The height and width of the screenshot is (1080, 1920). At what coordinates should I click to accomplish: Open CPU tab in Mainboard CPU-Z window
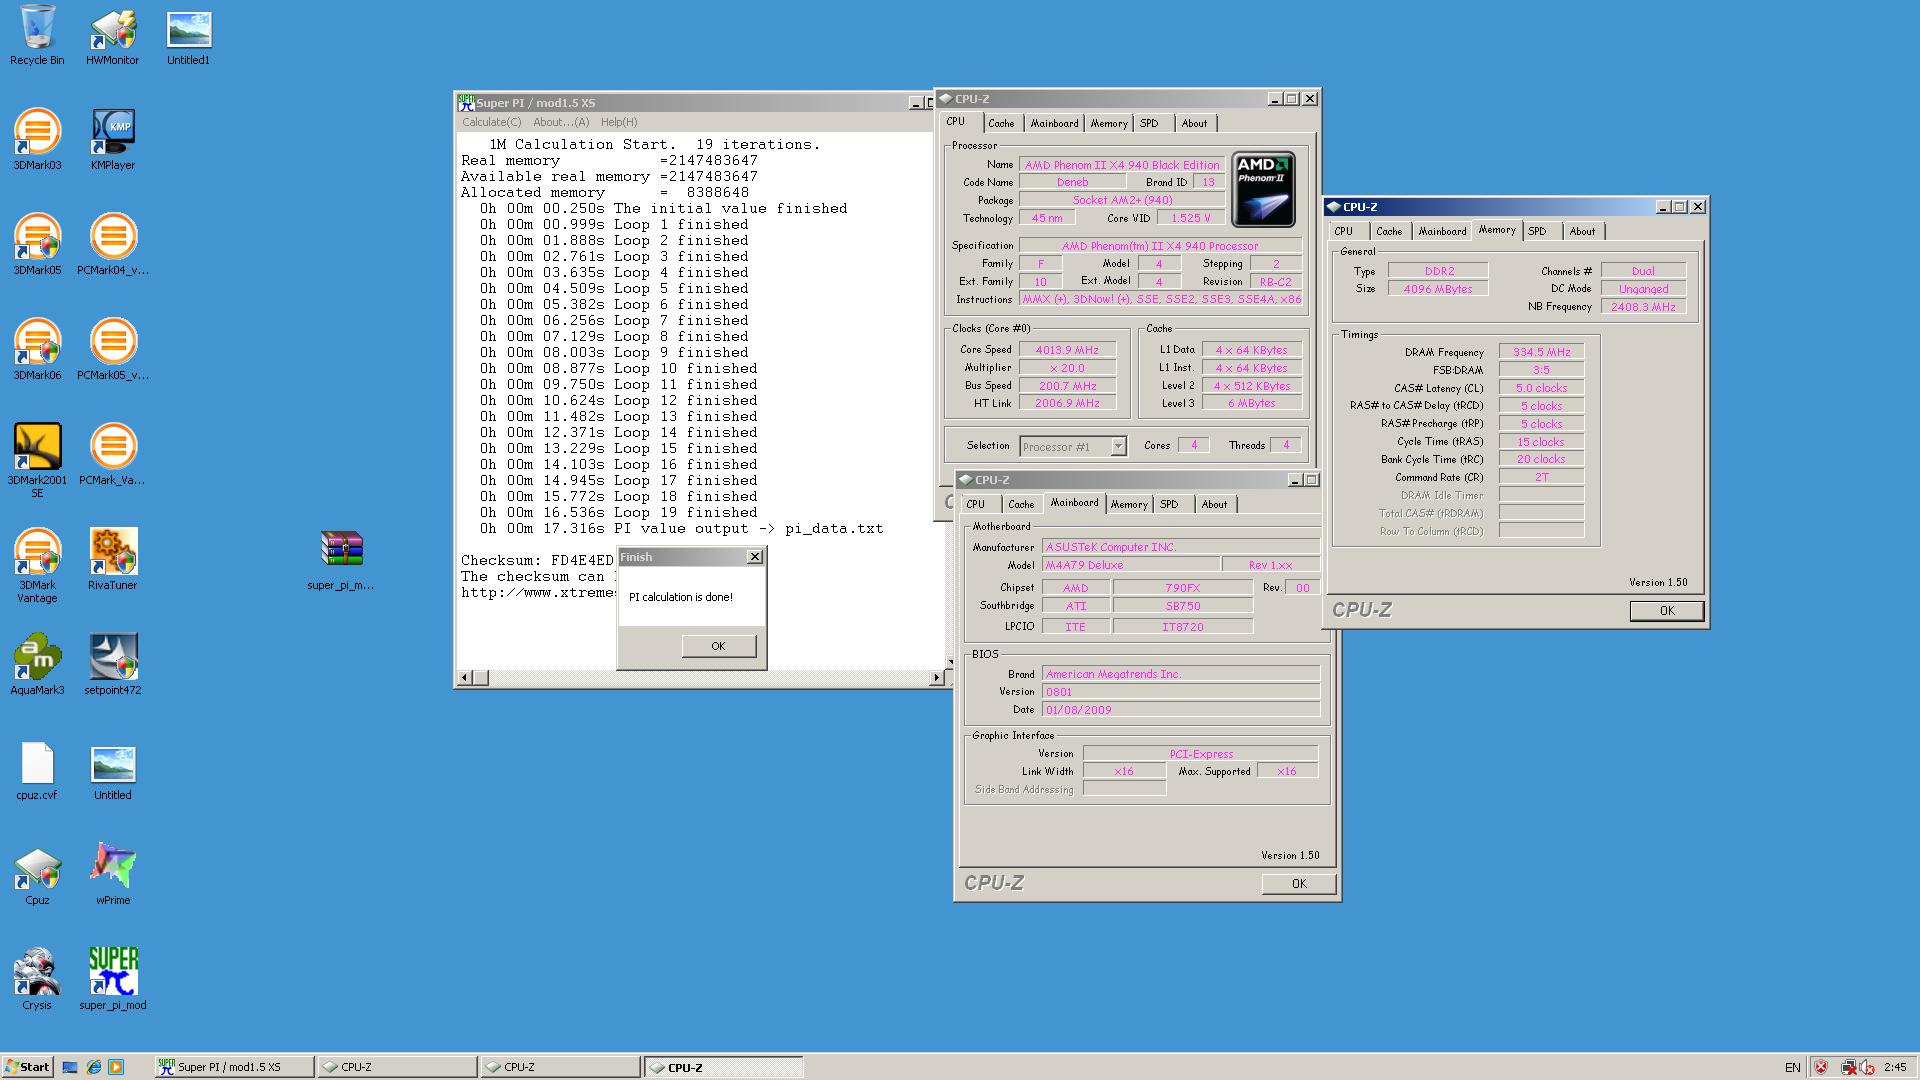point(975,504)
